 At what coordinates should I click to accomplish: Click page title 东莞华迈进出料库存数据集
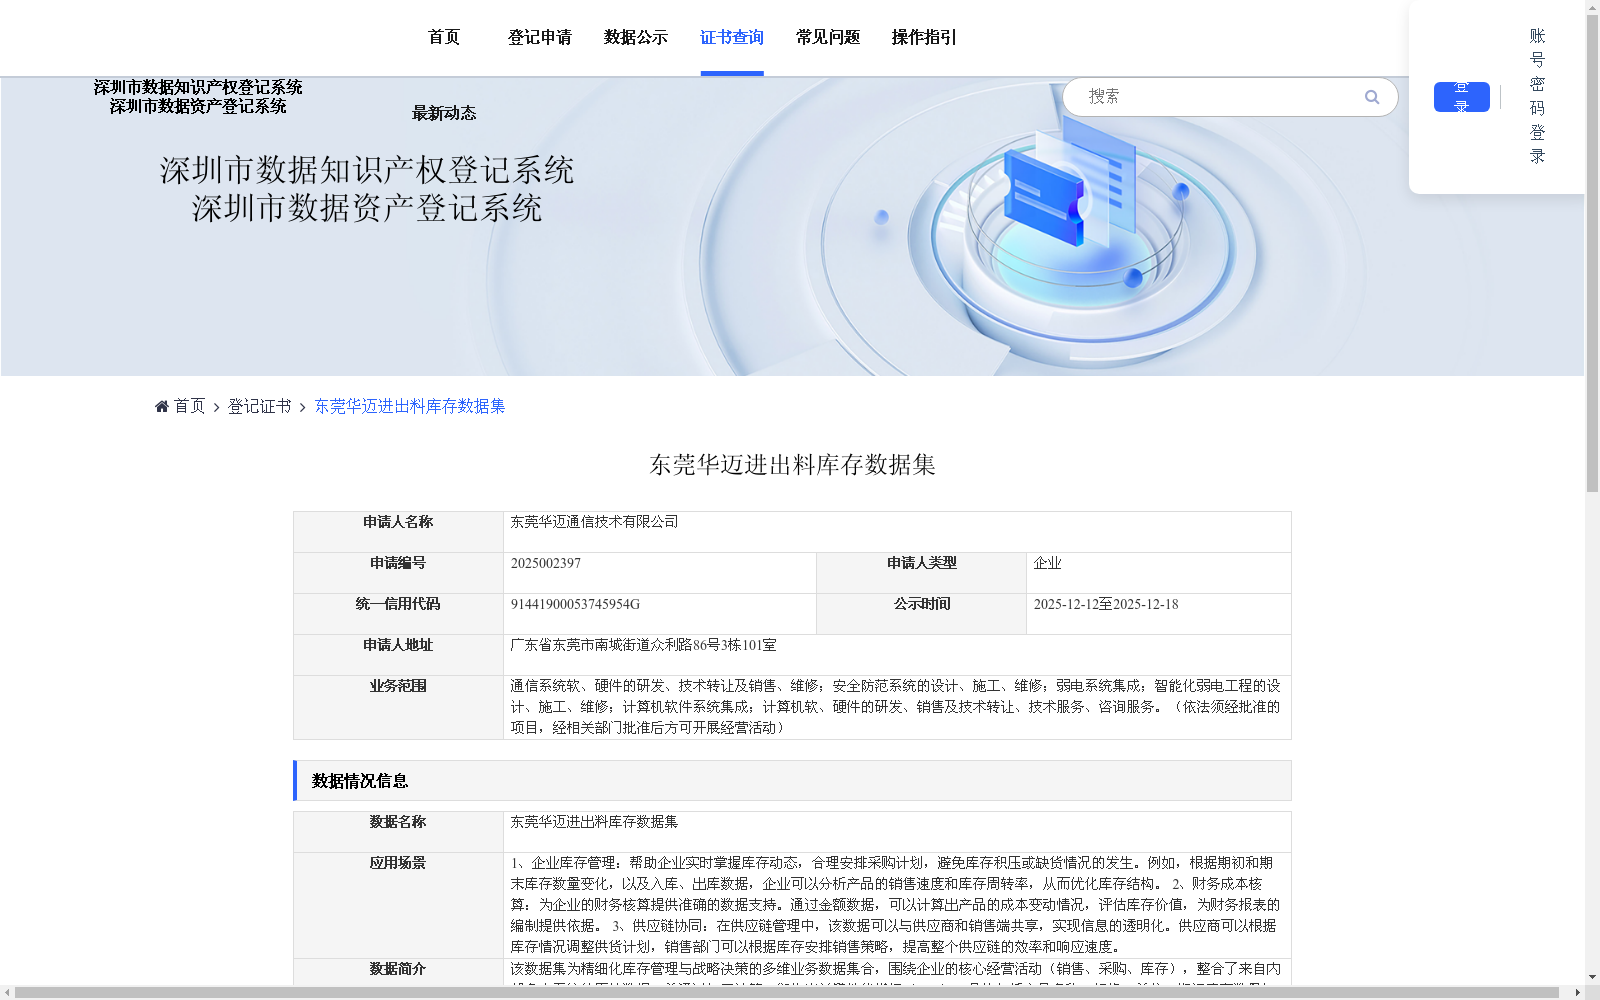pyautogui.click(x=792, y=465)
